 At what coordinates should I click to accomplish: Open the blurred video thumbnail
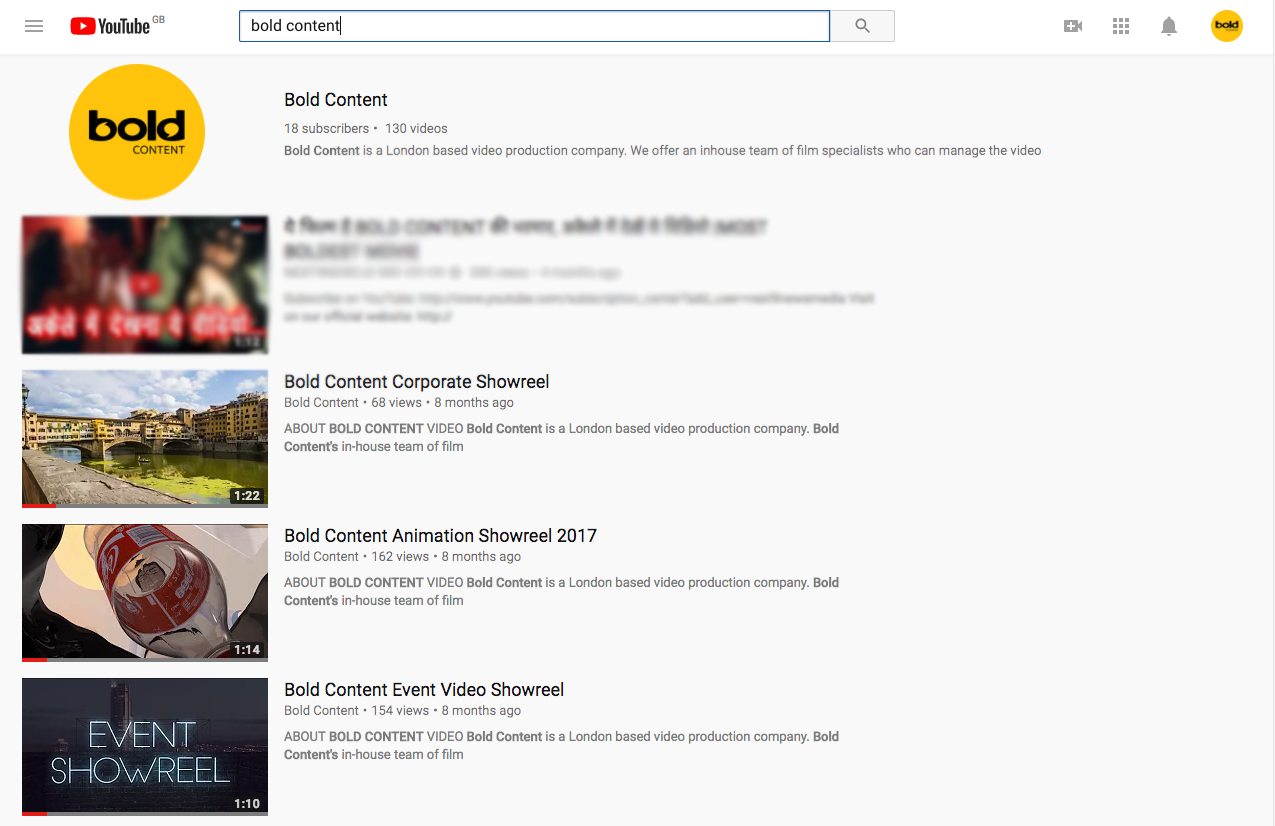pos(145,285)
